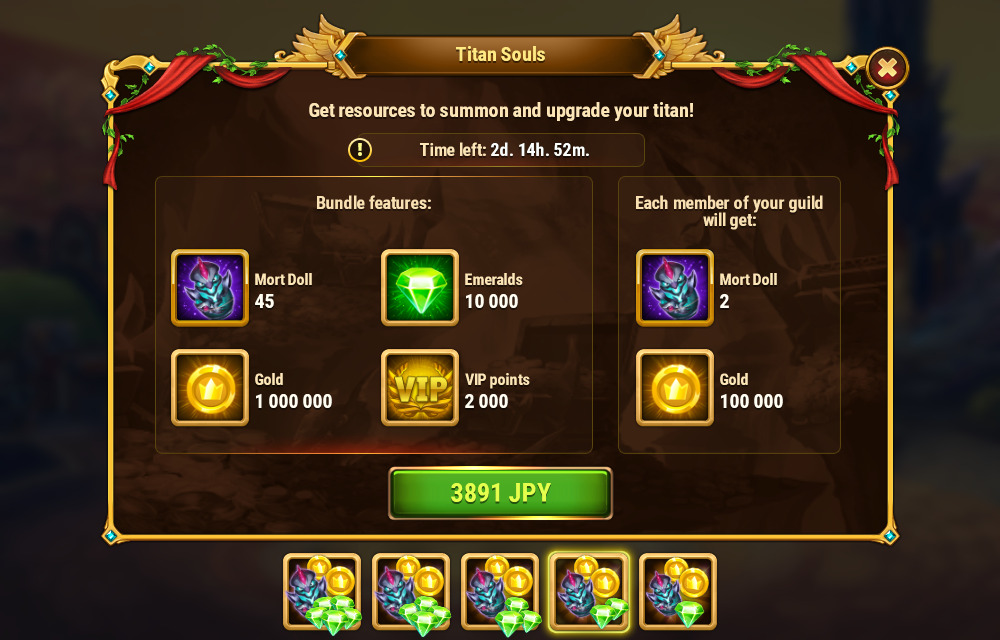Image resolution: width=1000 pixels, height=640 pixels.
Task: Buy the bundle for 3891 JPY
Action: click(x=500, y=493)
